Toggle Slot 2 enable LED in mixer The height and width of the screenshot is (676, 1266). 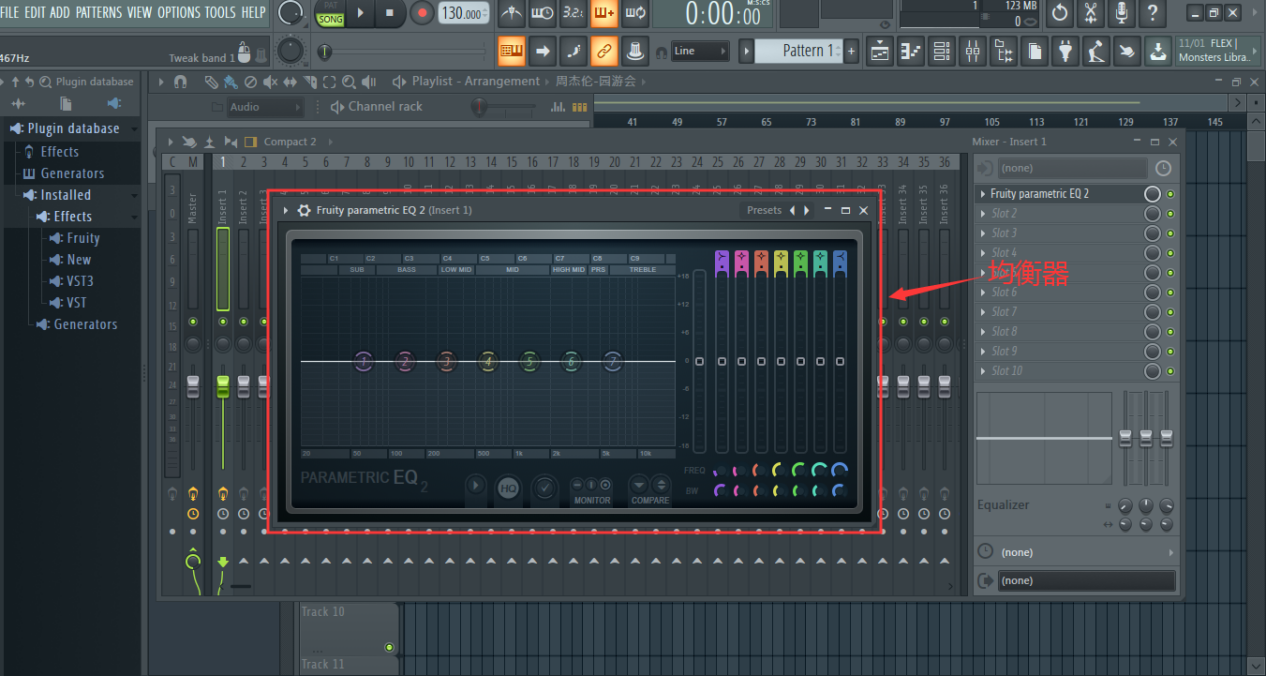point(1170,213)
